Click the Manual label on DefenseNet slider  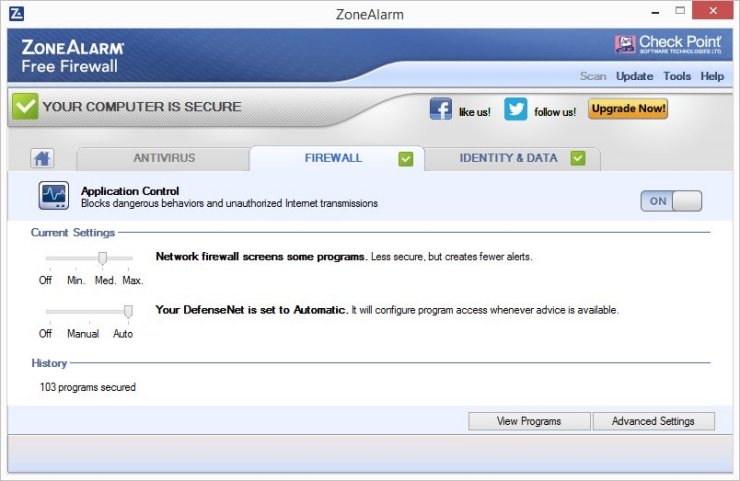coord(83,334)
